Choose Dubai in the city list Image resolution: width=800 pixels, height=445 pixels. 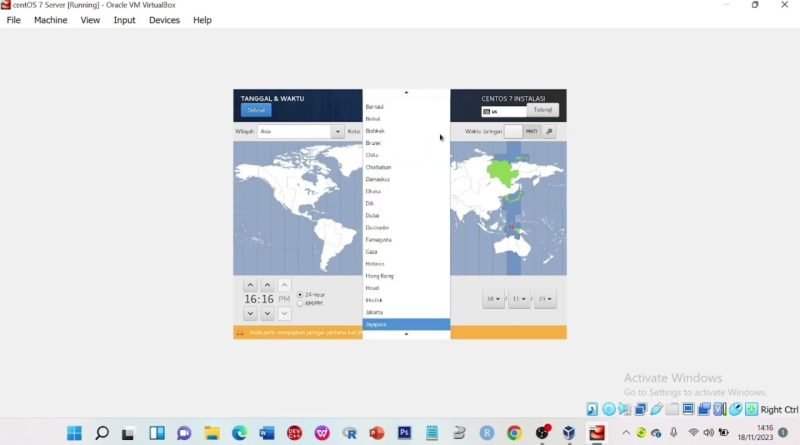[x=406, y=215]
